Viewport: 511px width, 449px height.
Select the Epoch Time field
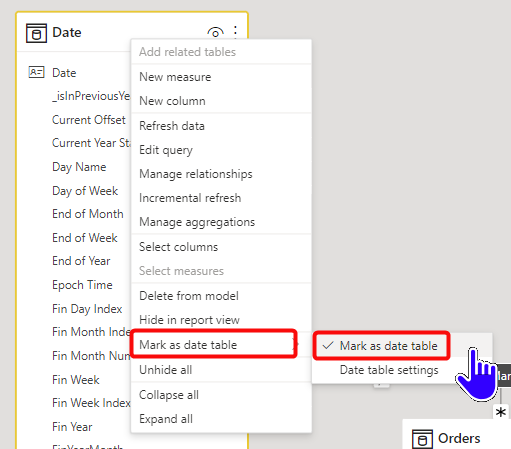coord(82,285)
